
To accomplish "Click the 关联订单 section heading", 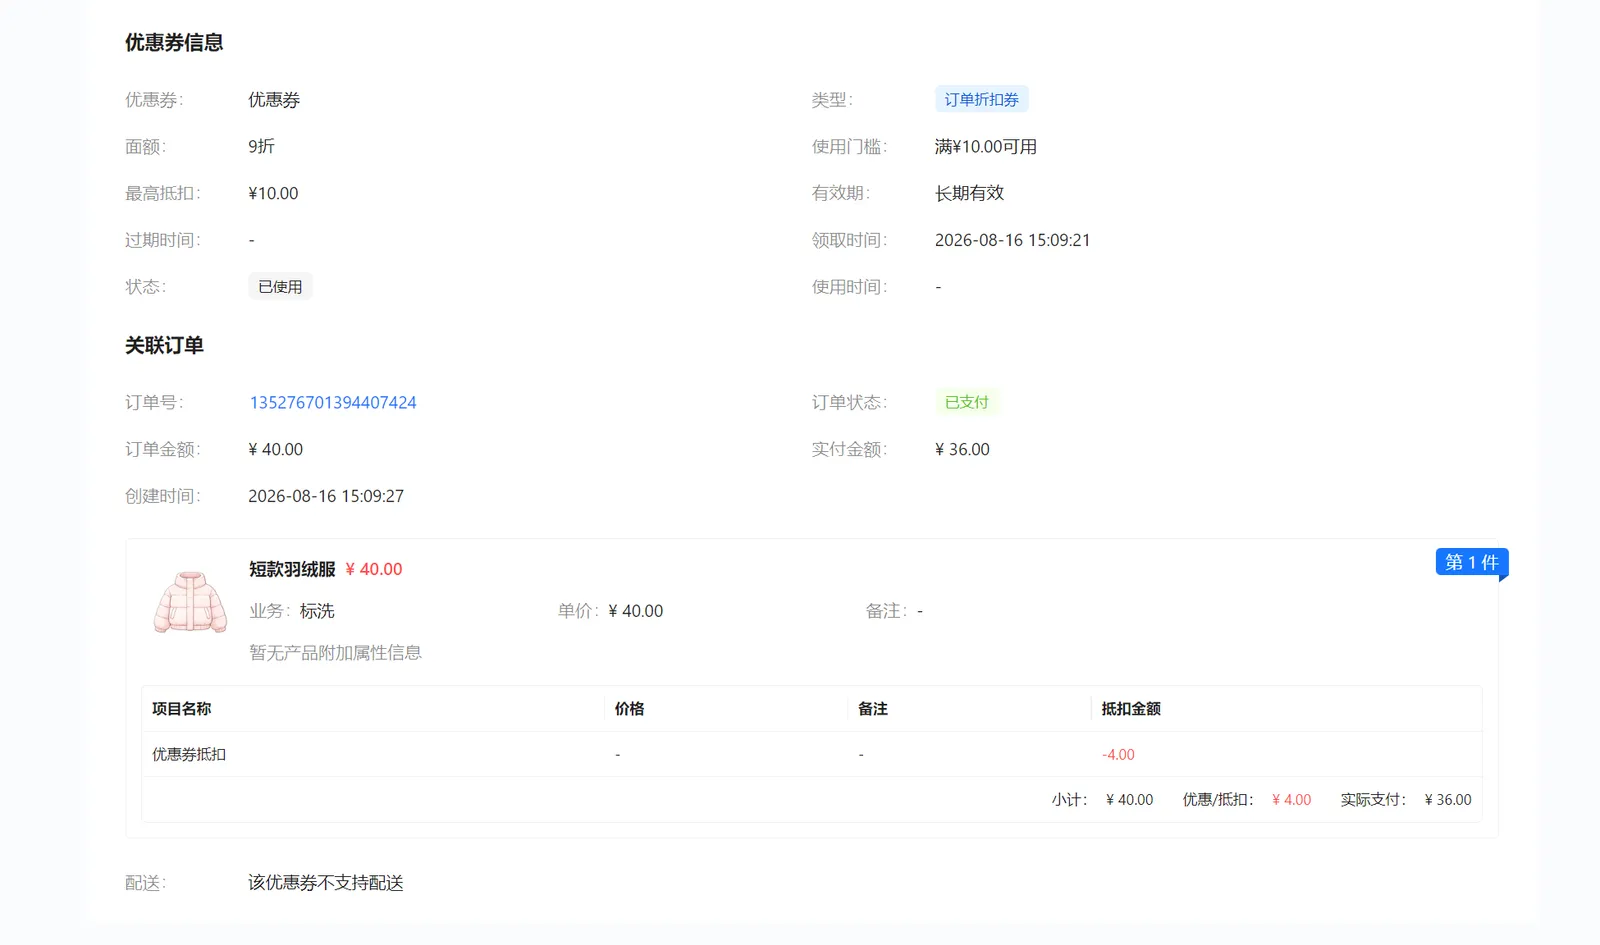I will 164,345.
